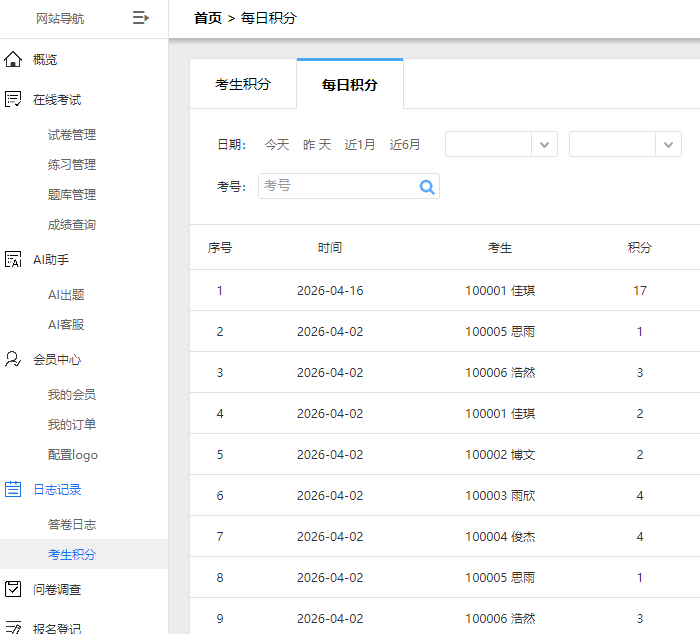Open 试卷管理 submenu item

pos(72,134)
